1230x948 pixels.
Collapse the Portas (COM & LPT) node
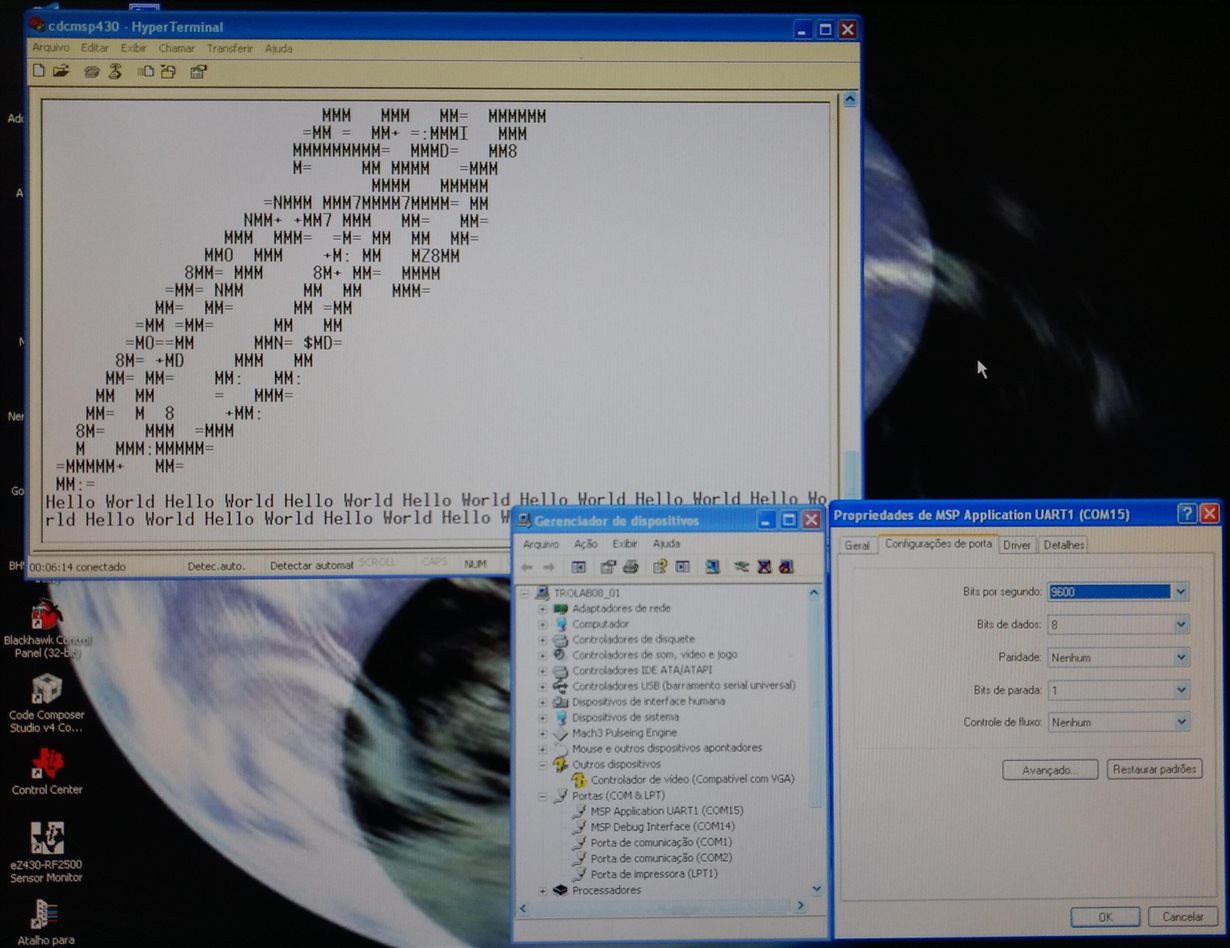tap(543, 796)
